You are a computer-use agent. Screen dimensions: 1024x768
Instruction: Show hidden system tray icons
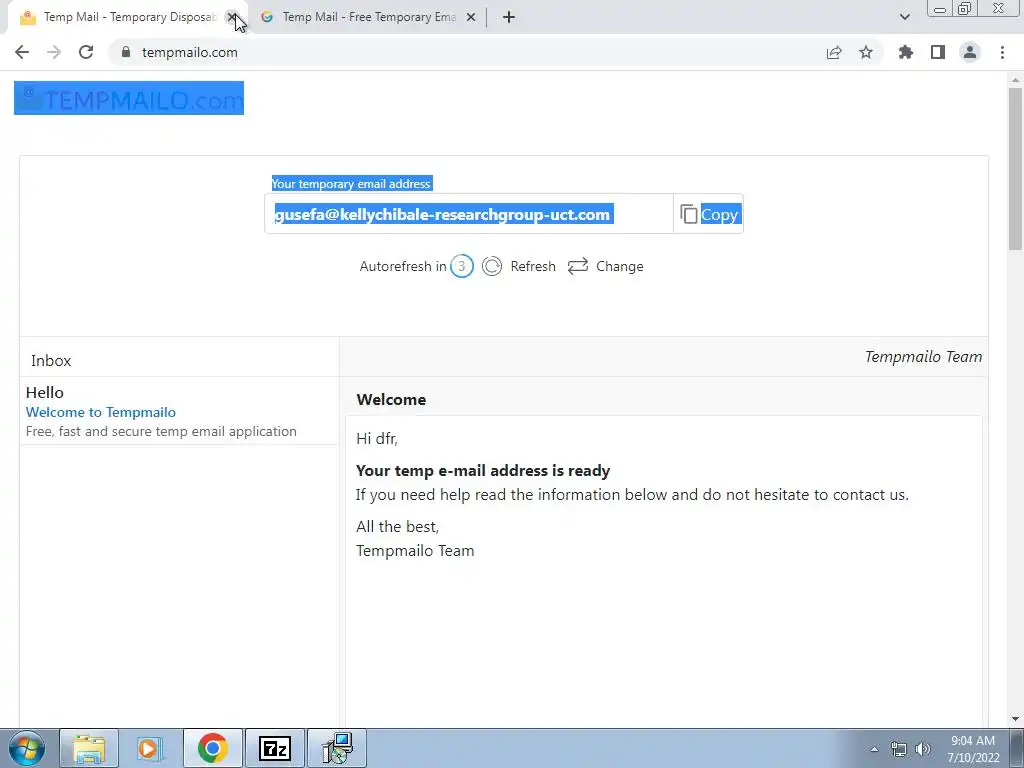click(874, 749)
